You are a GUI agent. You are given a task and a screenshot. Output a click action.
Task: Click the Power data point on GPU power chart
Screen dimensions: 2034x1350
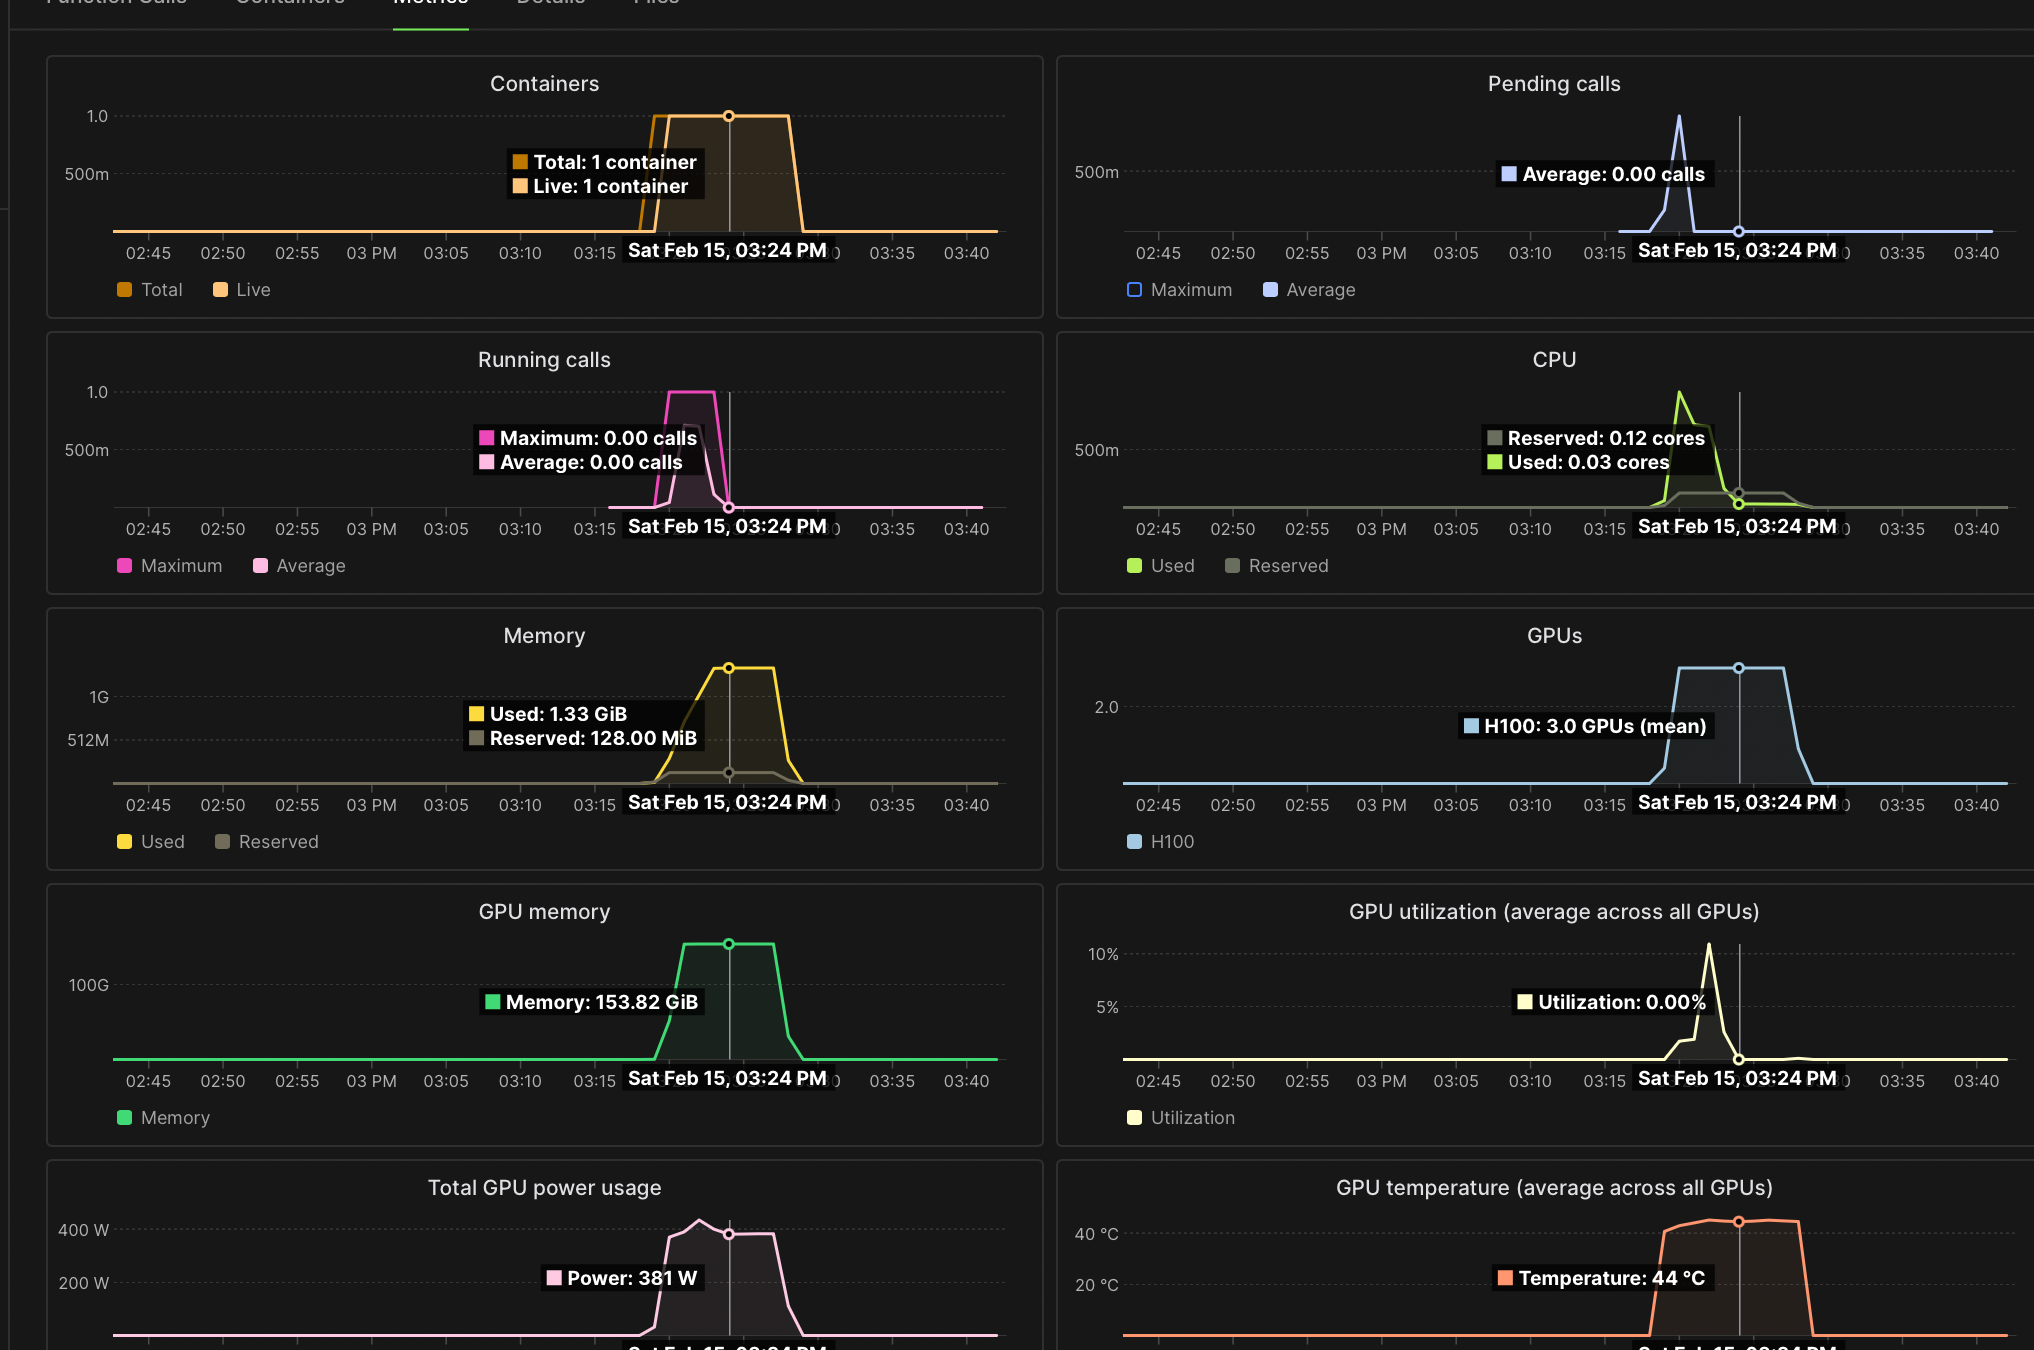(x=729, y=1234)
